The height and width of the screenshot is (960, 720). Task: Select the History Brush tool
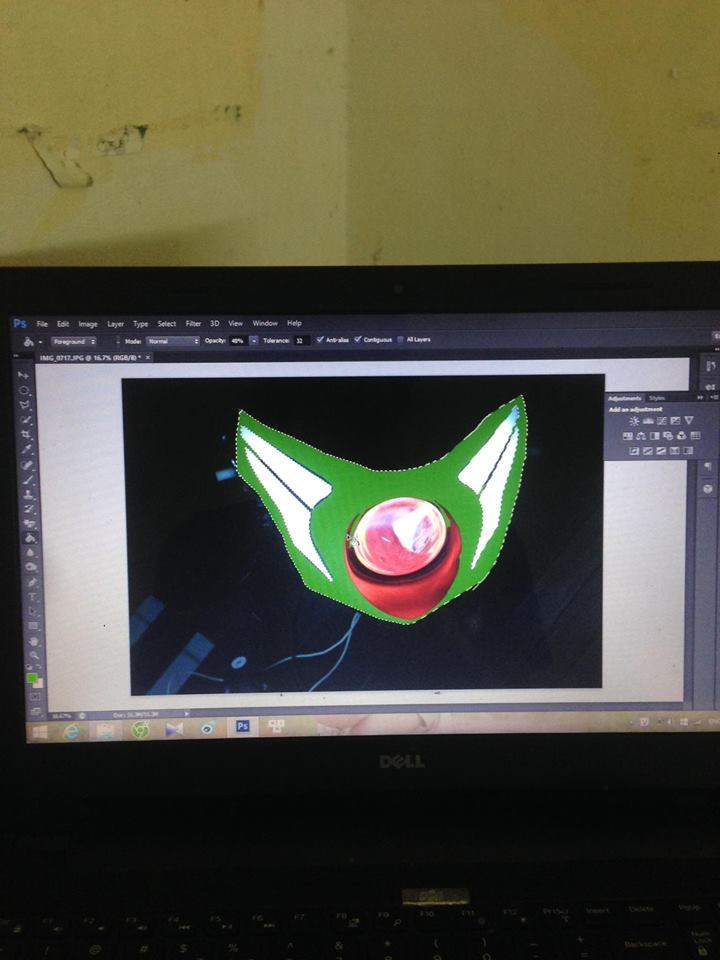click(29, 508)
